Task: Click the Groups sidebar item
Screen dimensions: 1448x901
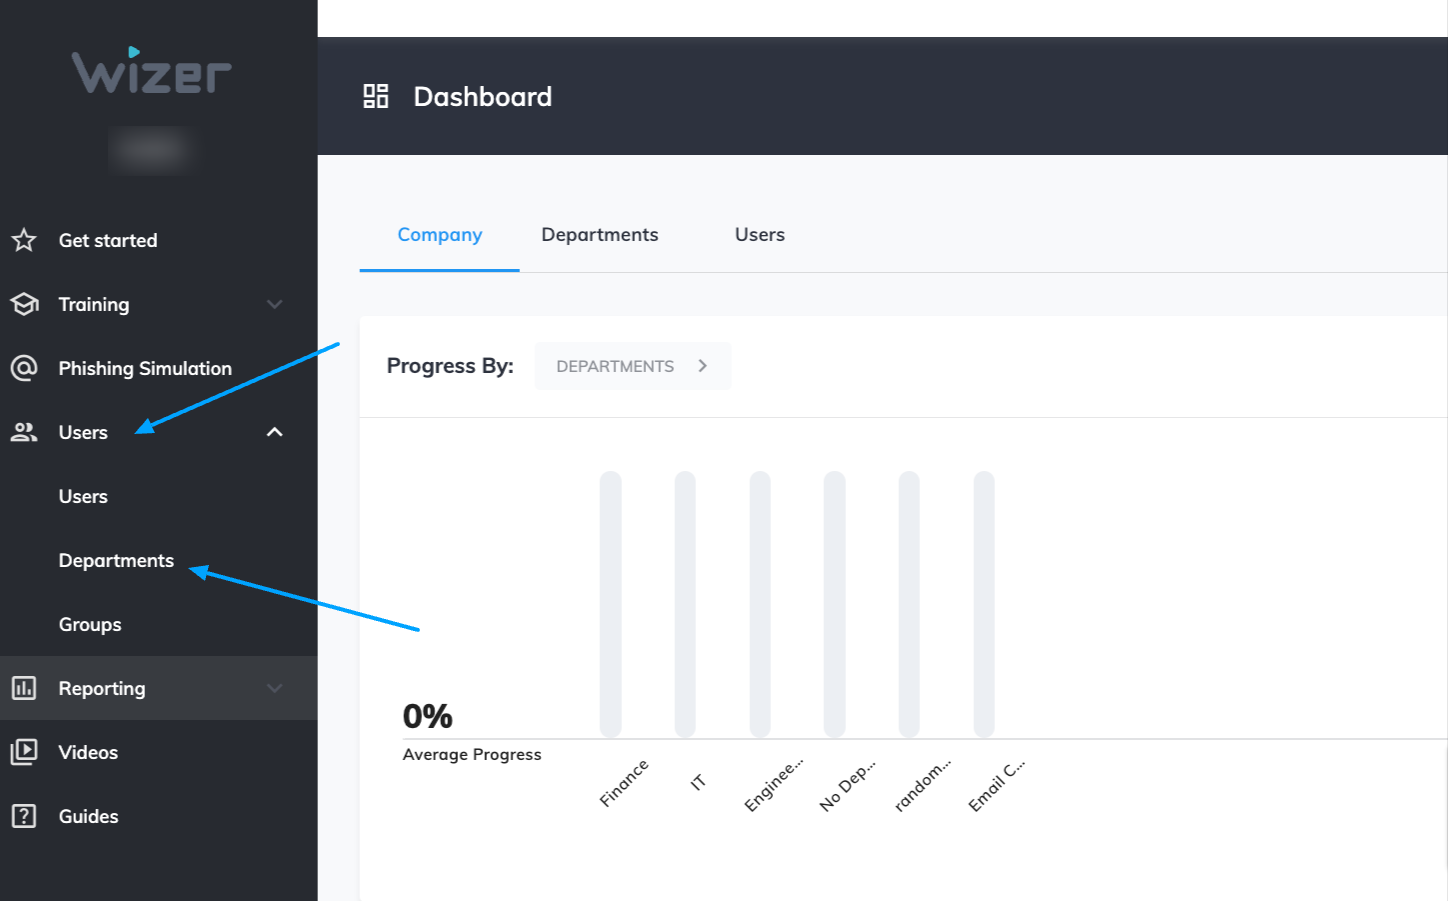Action: click(x=89, y=624)
